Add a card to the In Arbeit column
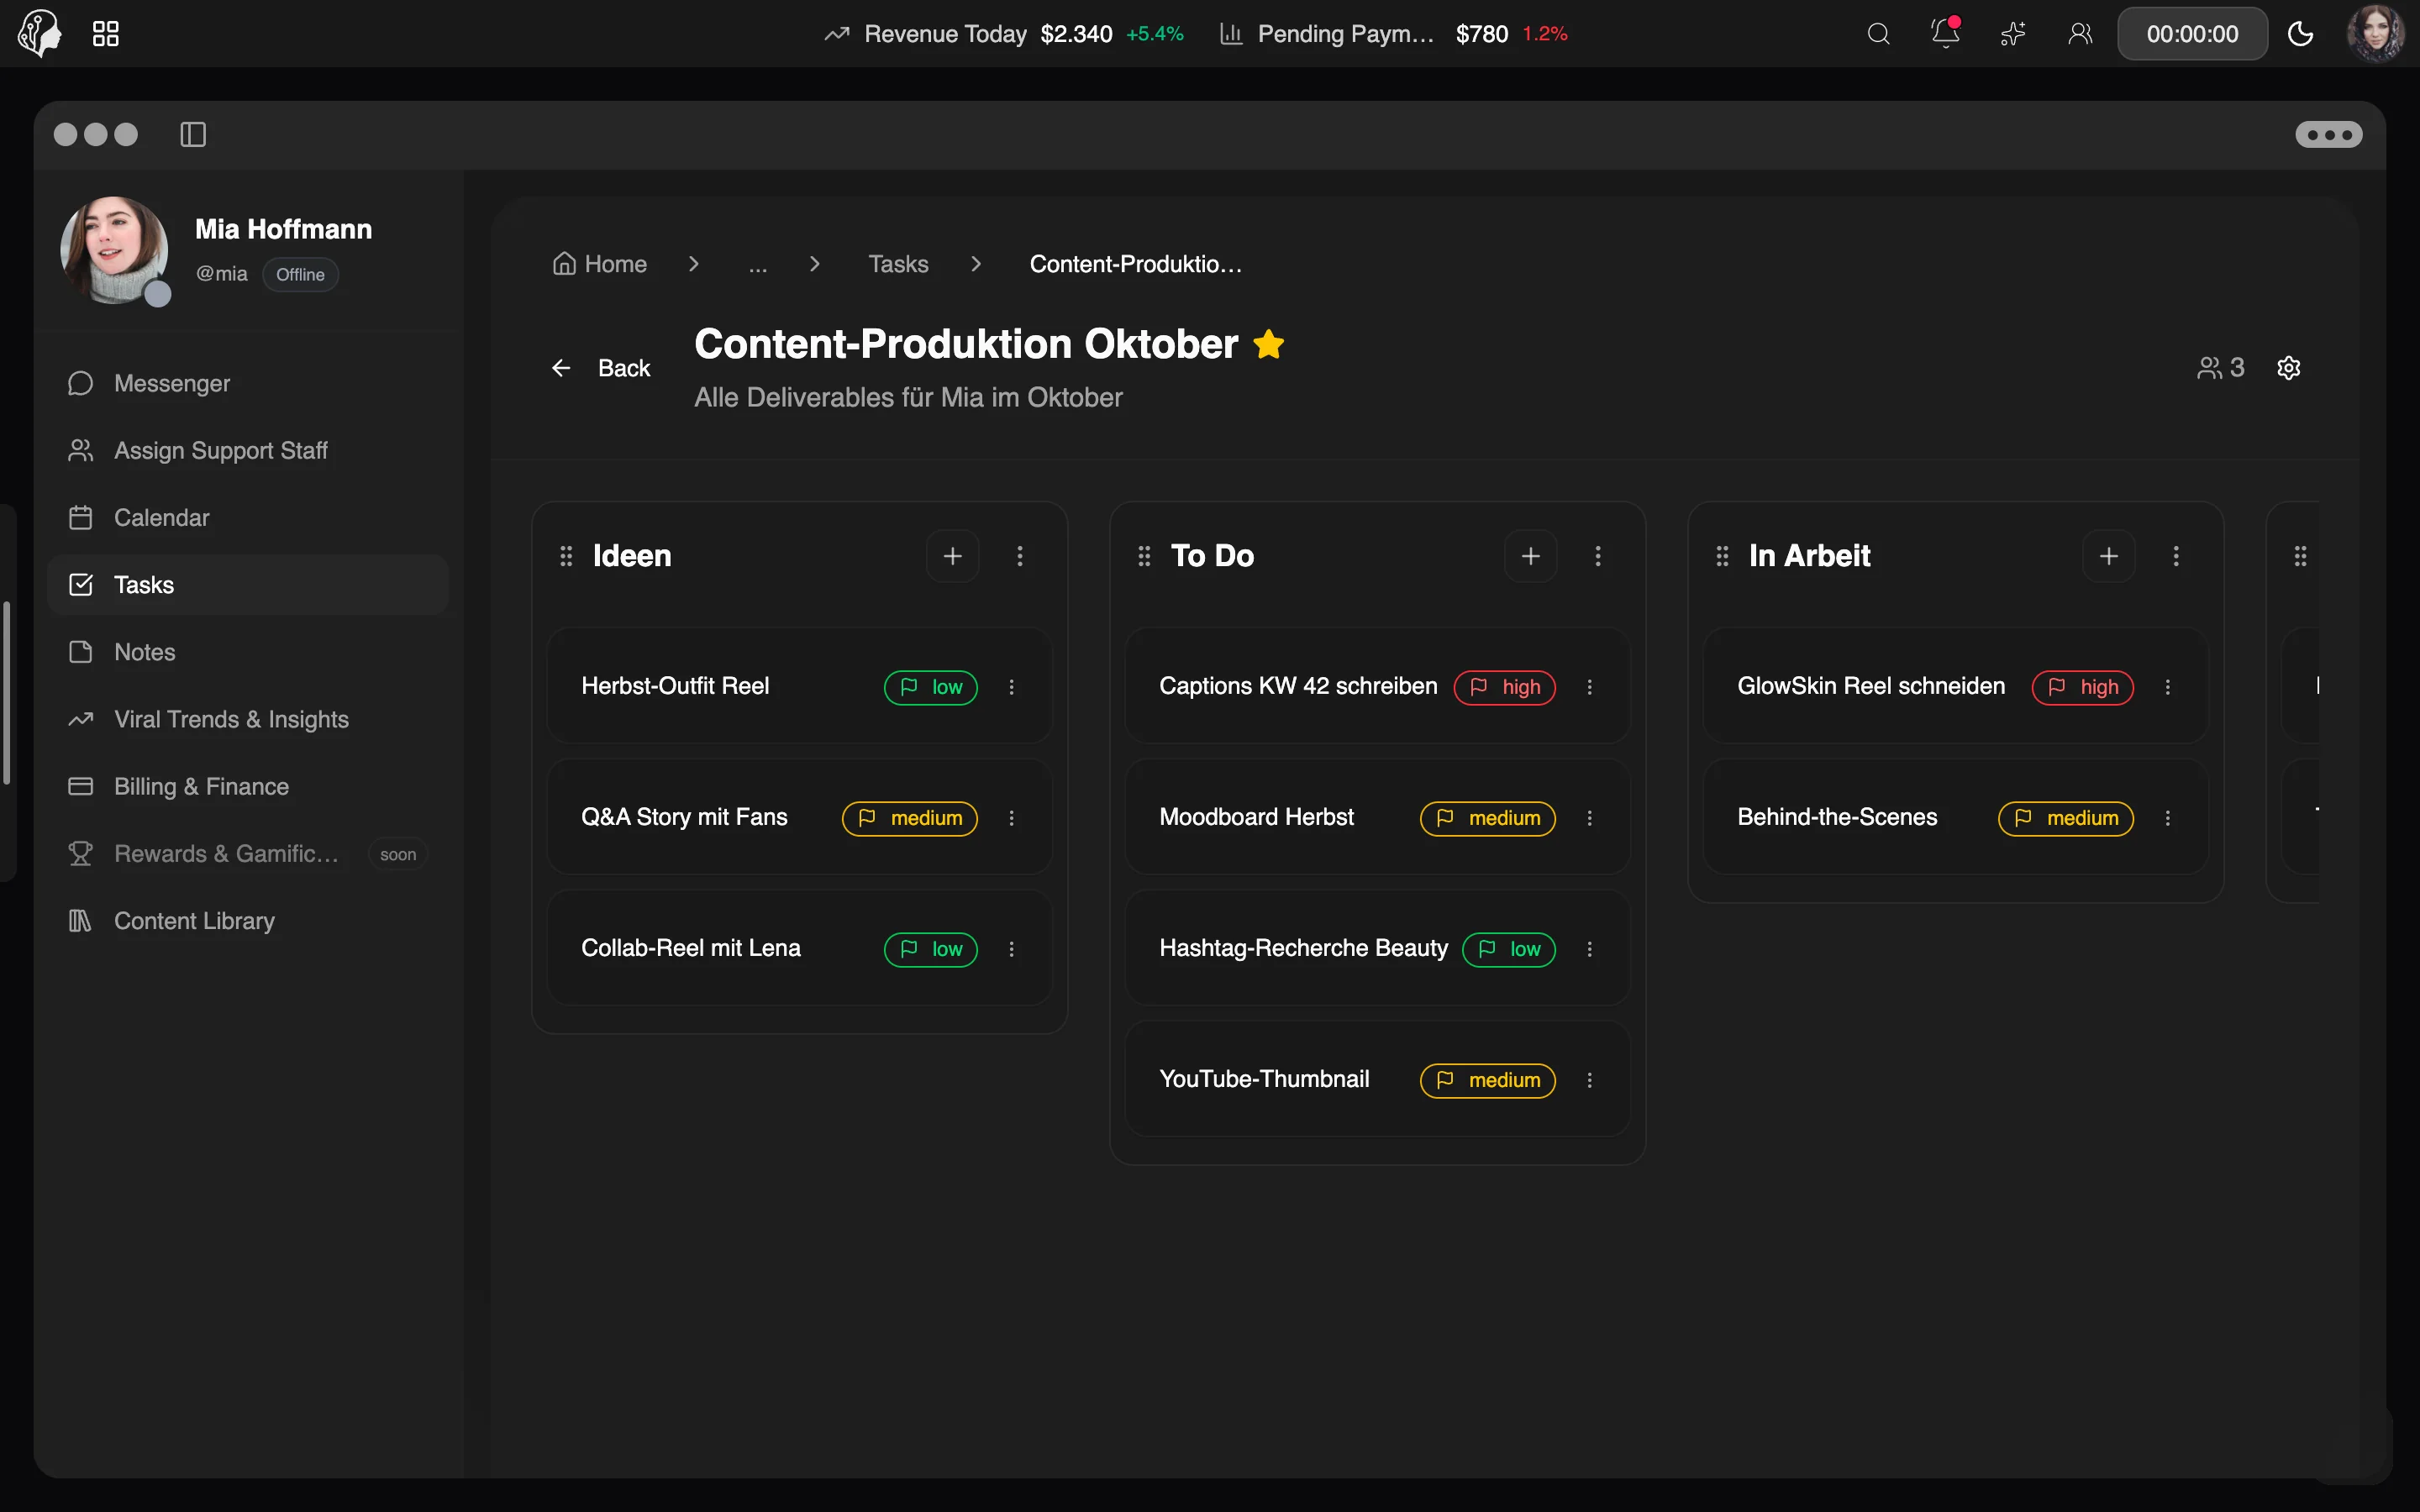 [2108, 556]
